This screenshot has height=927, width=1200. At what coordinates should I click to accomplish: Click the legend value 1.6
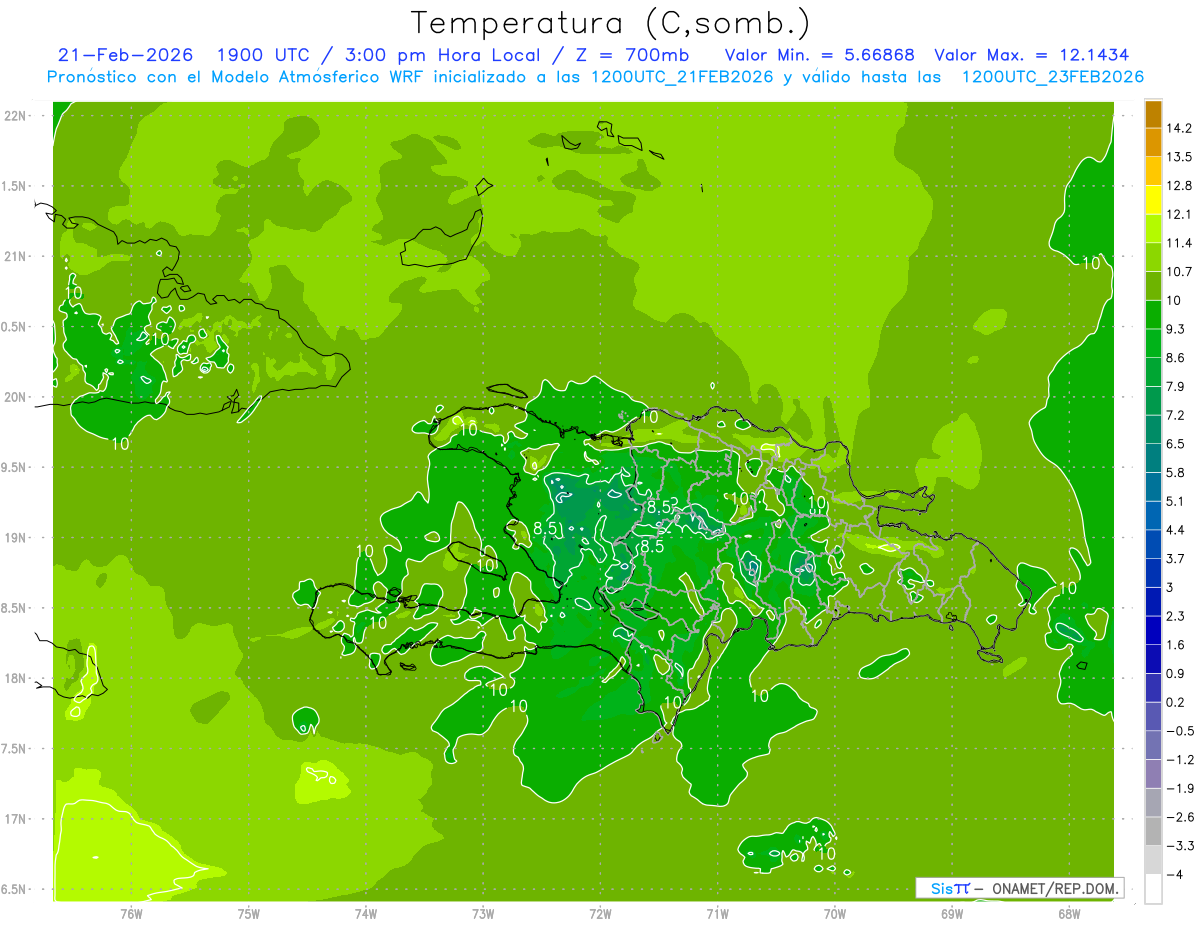1176,645
